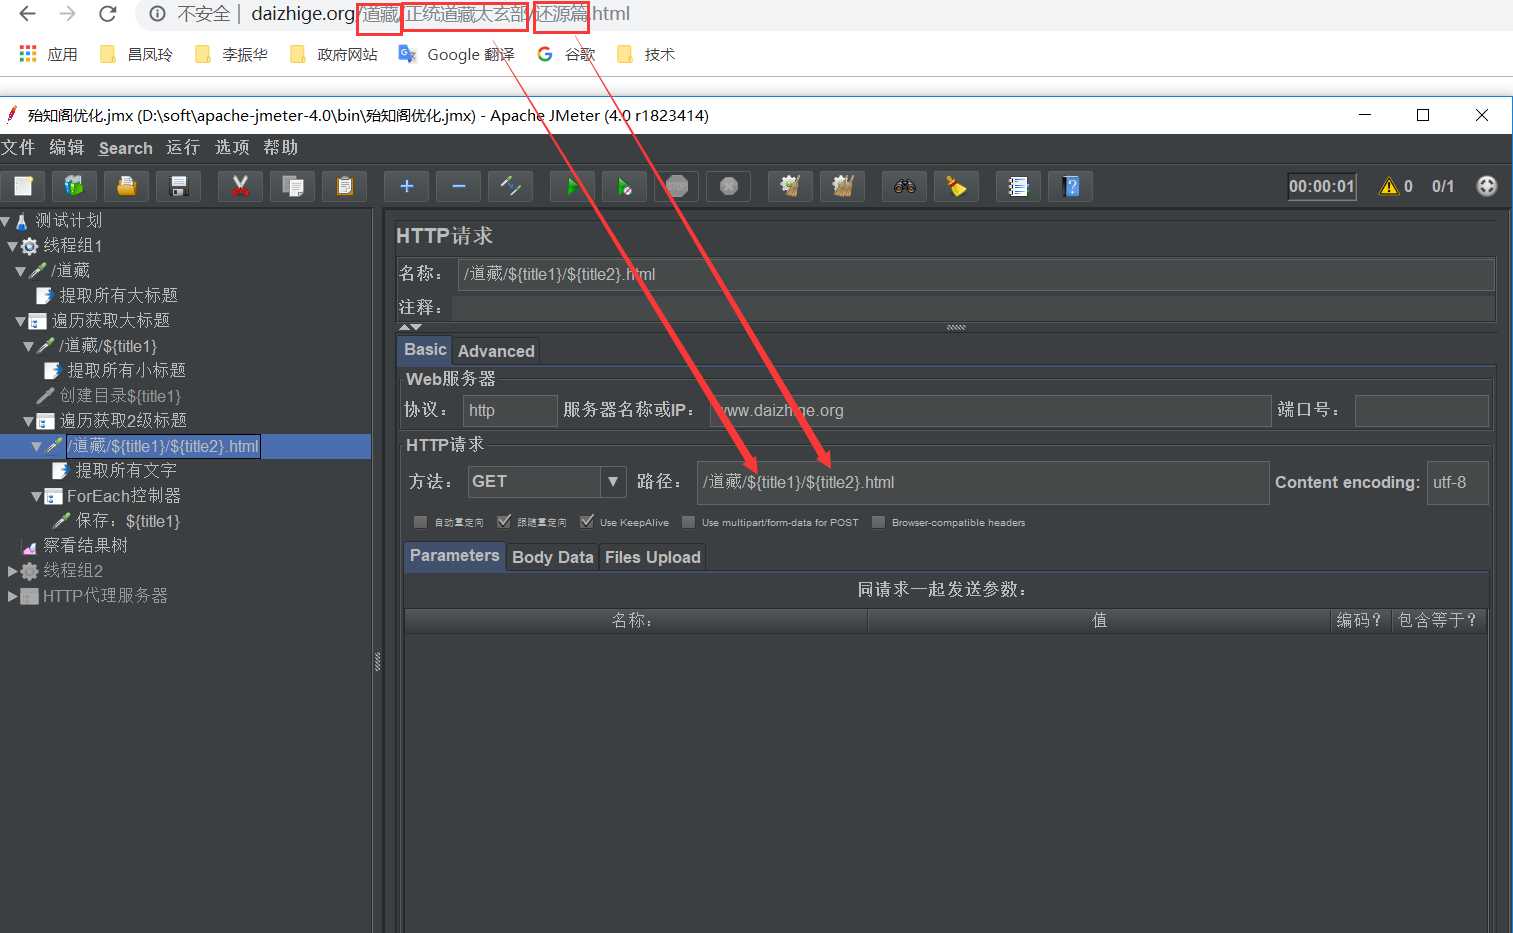Open the 政府网站 bookmark folder
The height and width of the screenshot is (933, 1513).
[334, 54]
